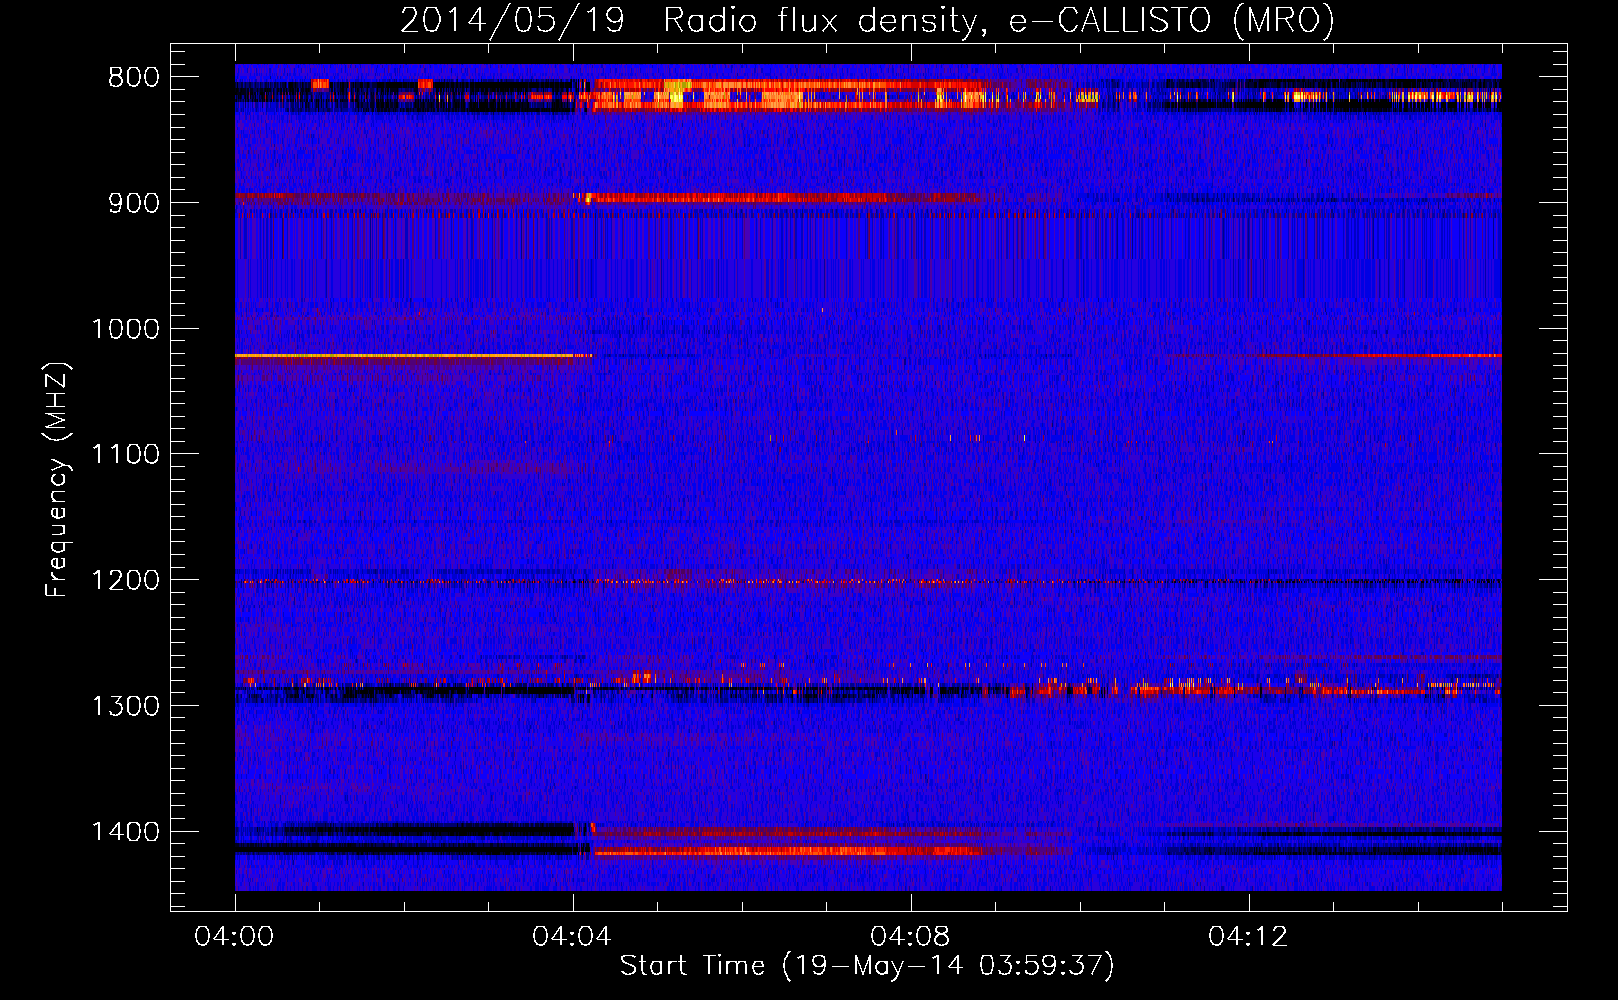The height and width of the screenshot is (1000, 1618).
Task: Click the 04:00 time tick label
Action: pyautogui.click(x=235, y=937)
